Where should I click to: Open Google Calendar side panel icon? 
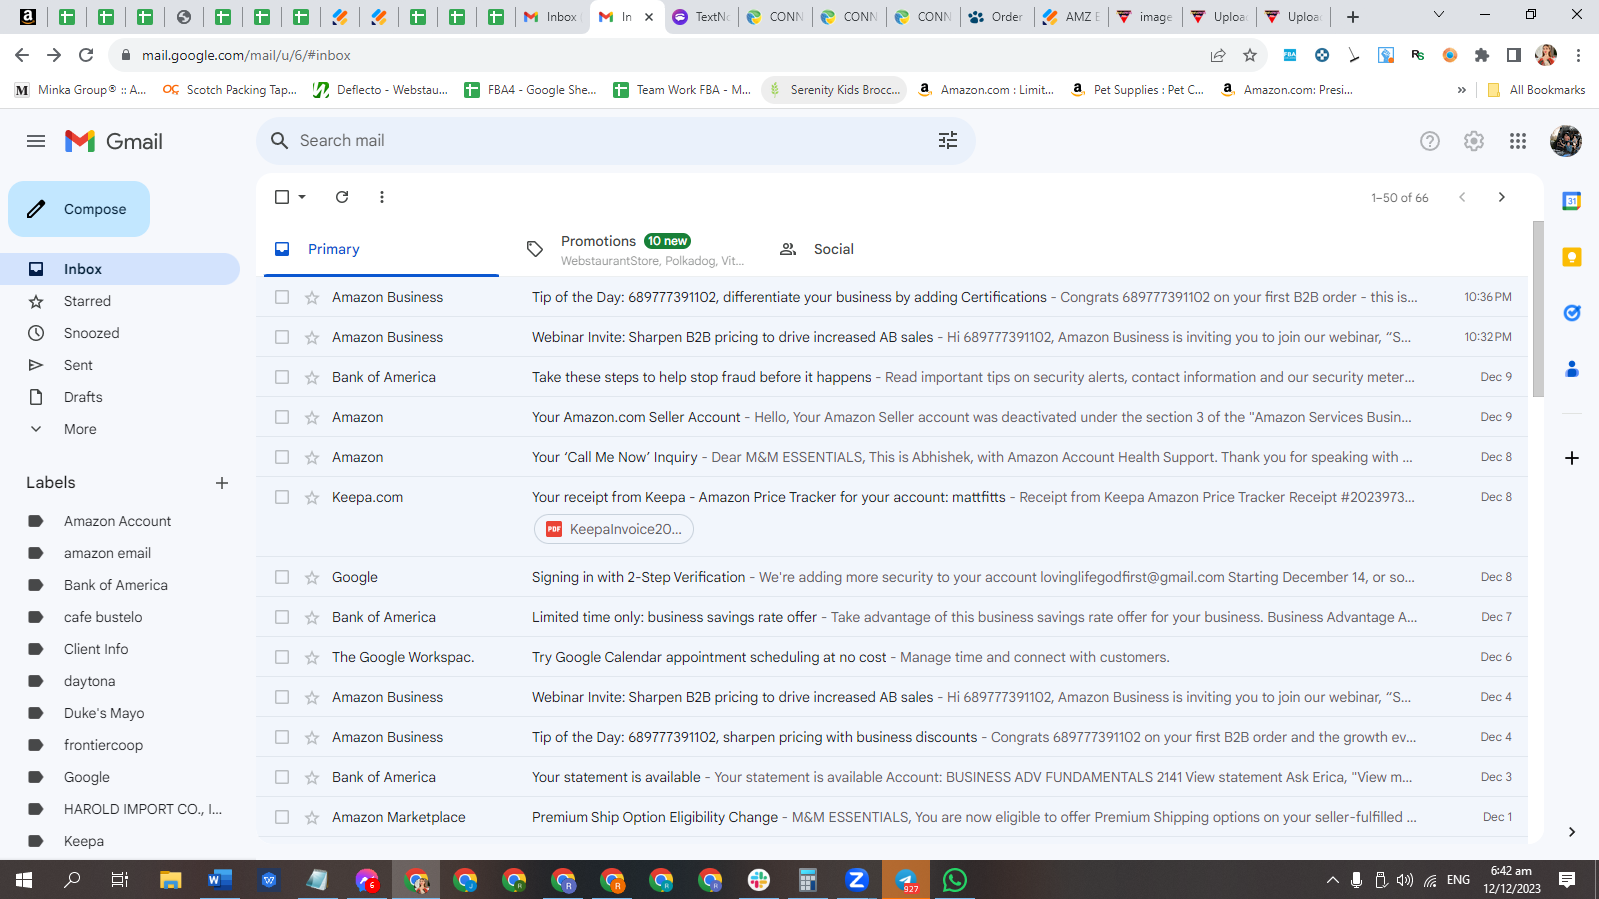1572,201
